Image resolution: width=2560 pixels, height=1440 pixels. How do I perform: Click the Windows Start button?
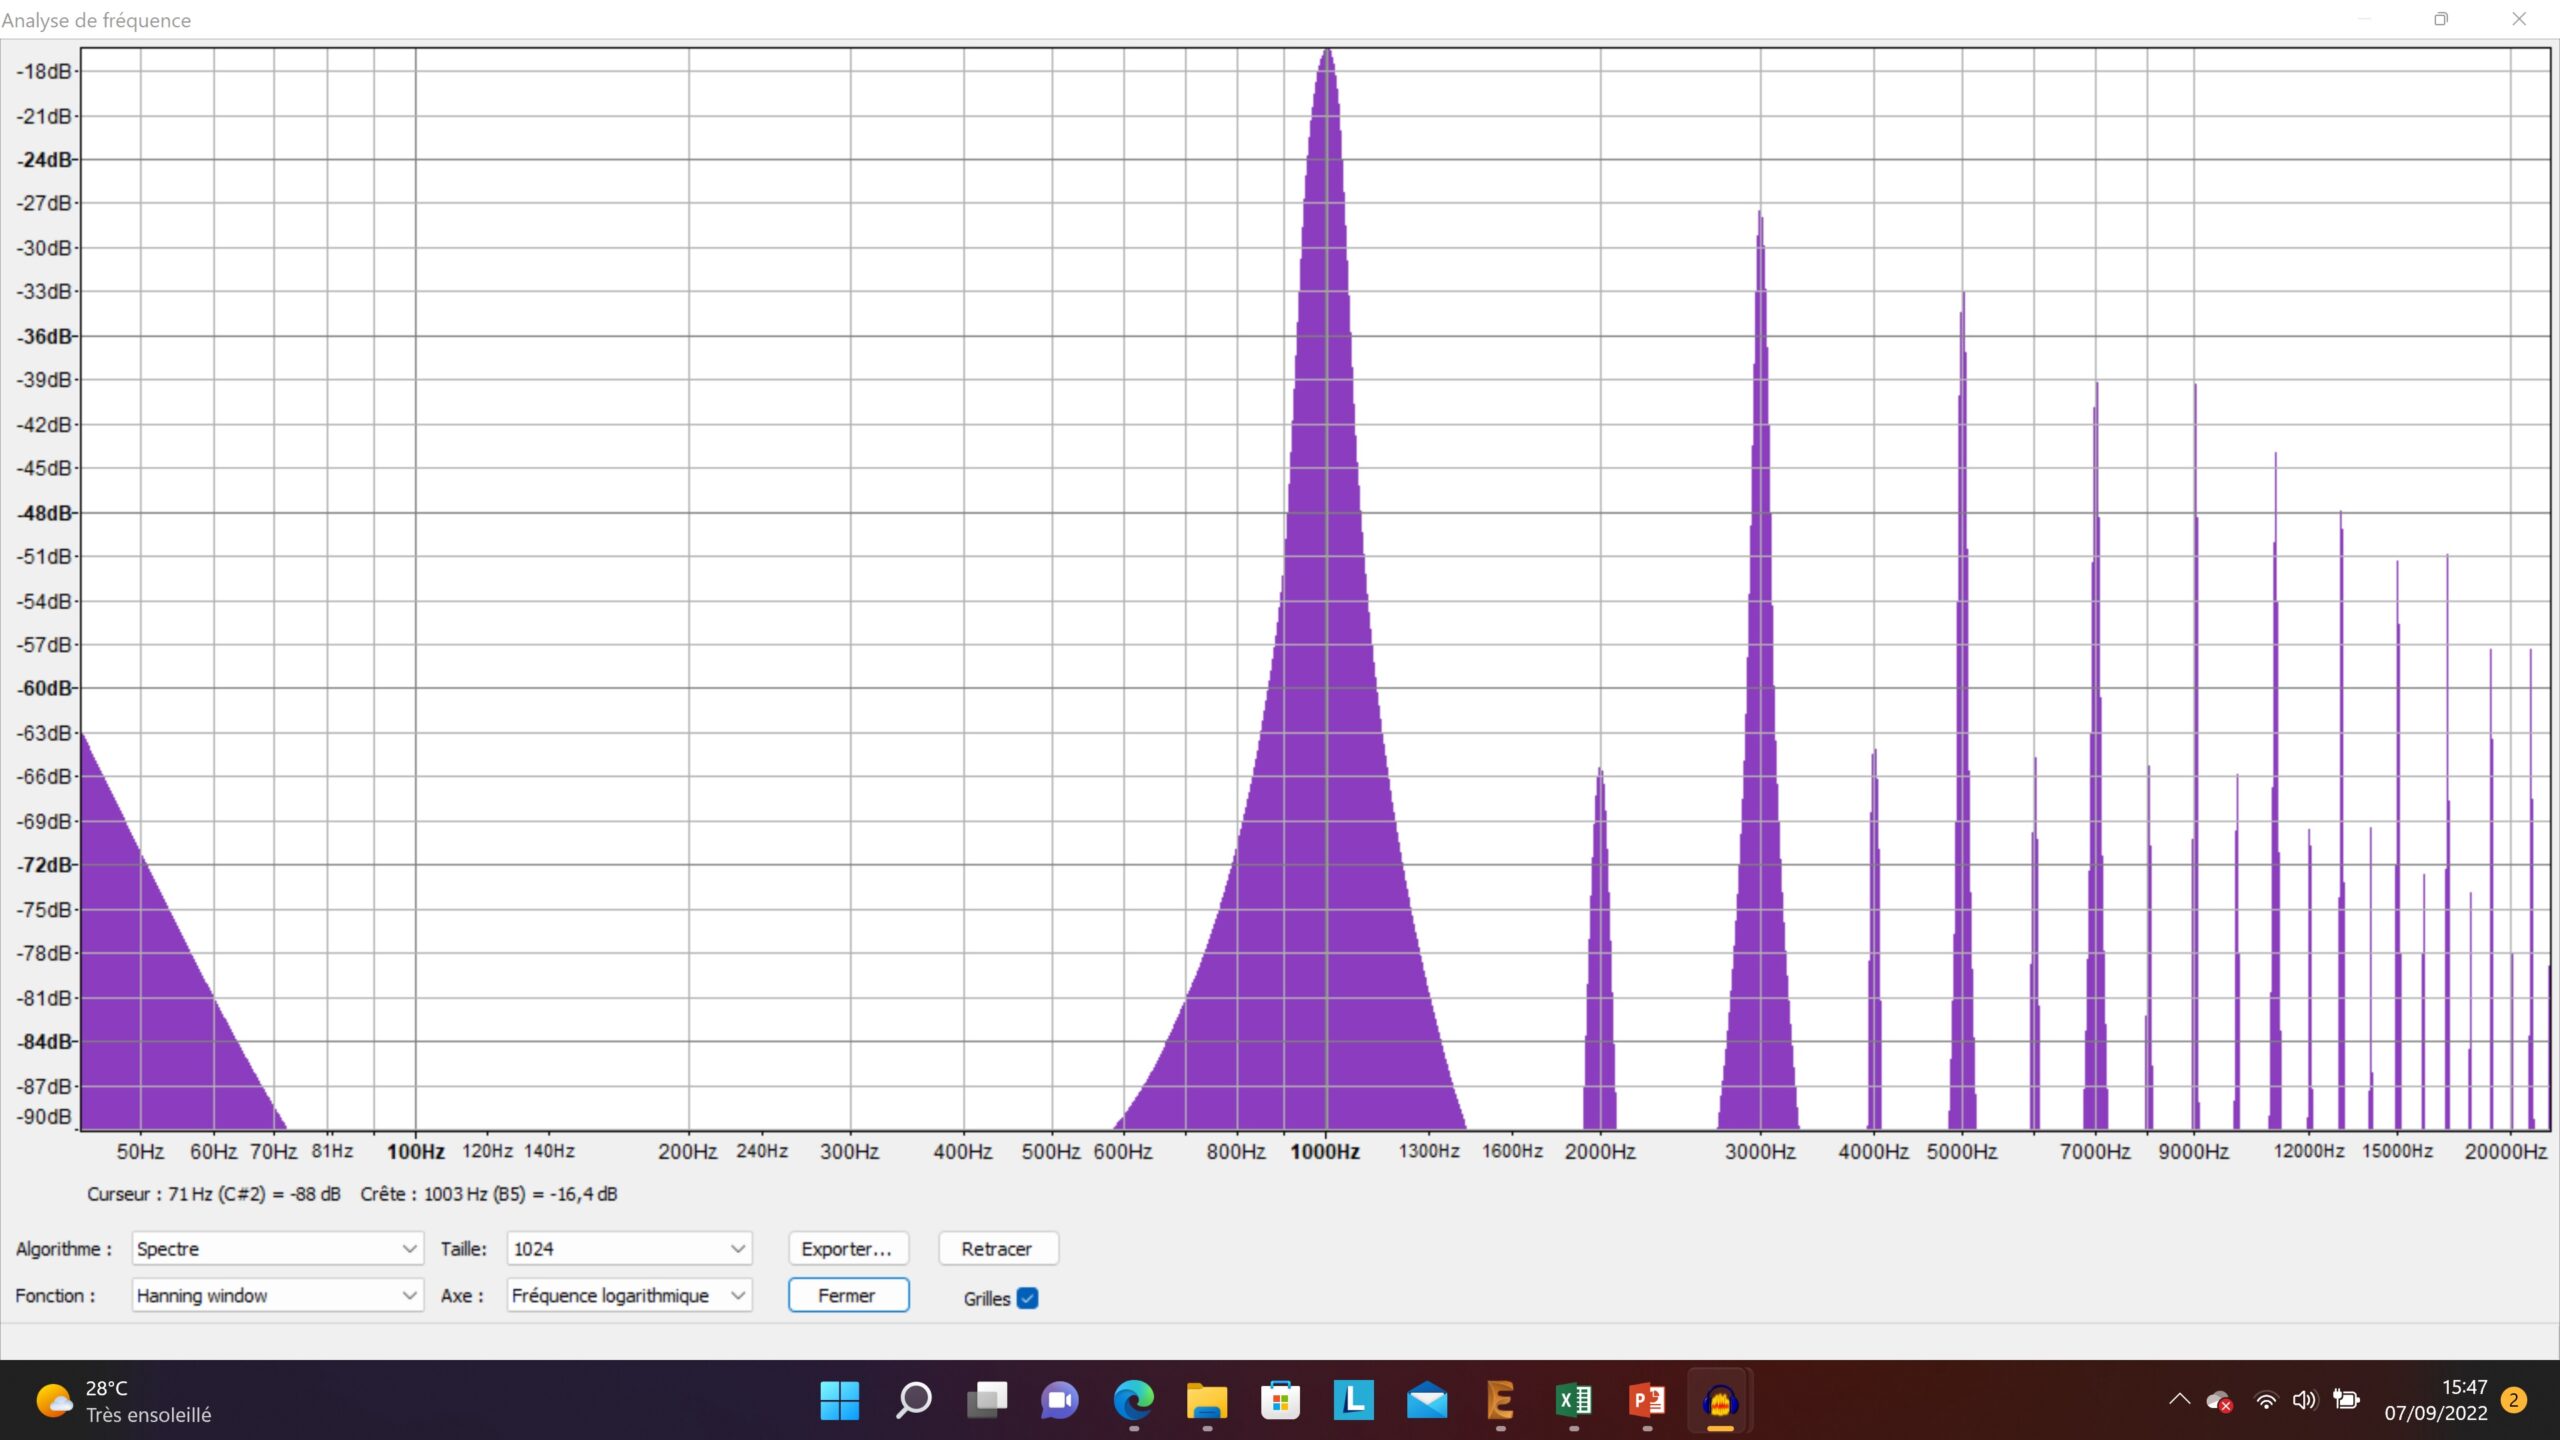point(839,1400)
